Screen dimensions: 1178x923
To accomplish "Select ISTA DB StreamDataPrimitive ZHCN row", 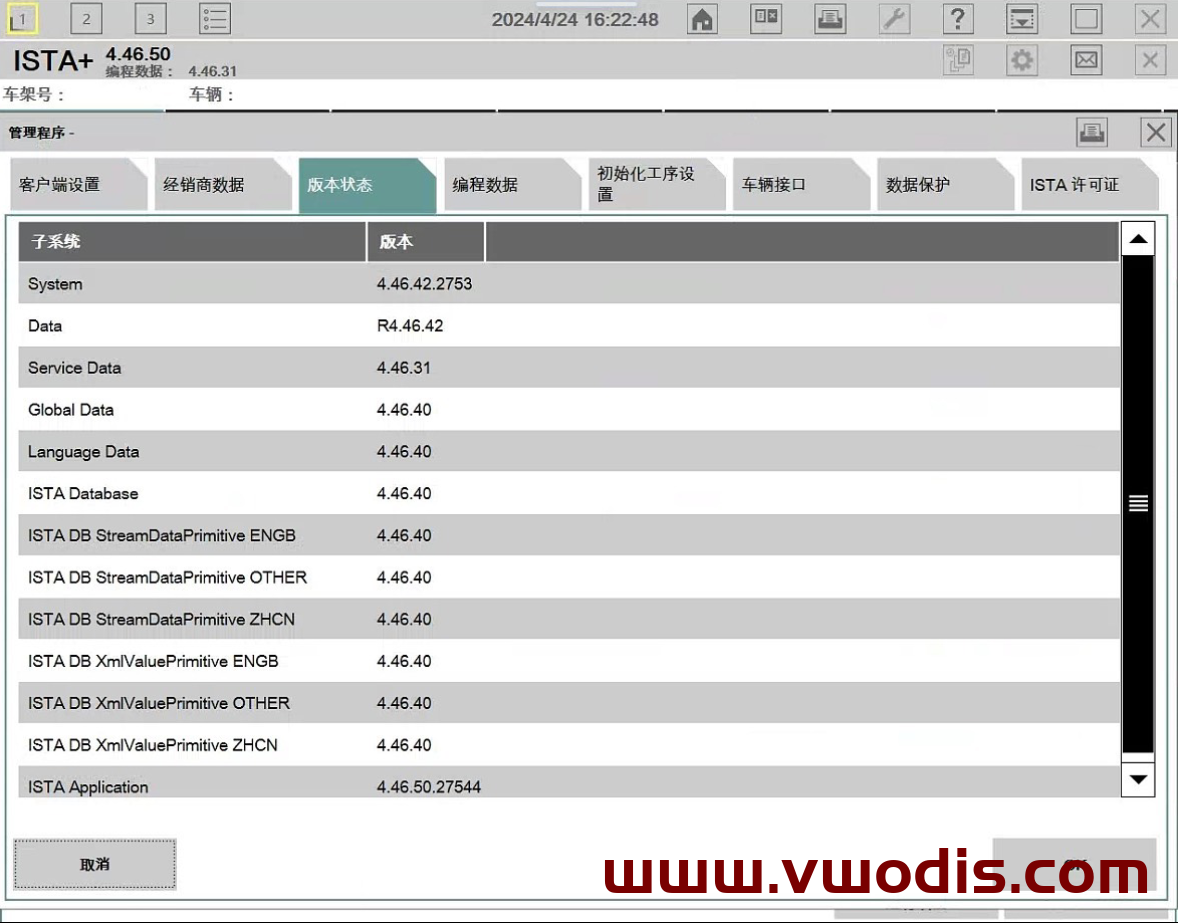I will pos(569,620).
